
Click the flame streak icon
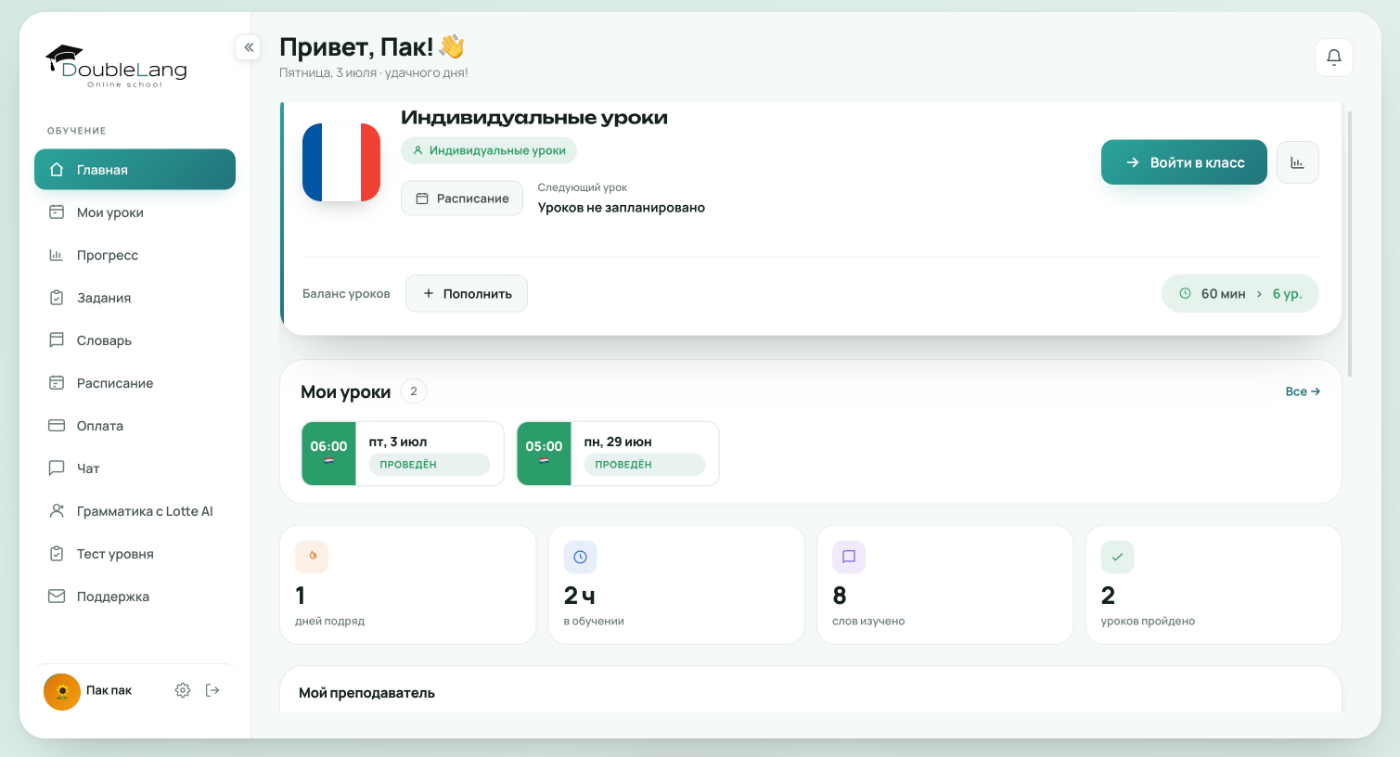click(x=312, y=557)
